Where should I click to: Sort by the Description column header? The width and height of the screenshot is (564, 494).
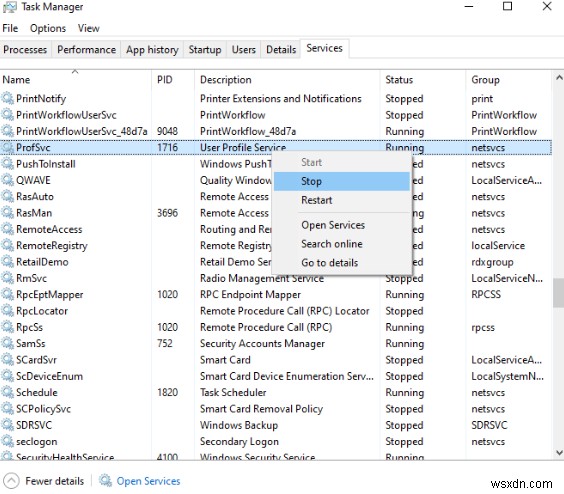point(287,80)
